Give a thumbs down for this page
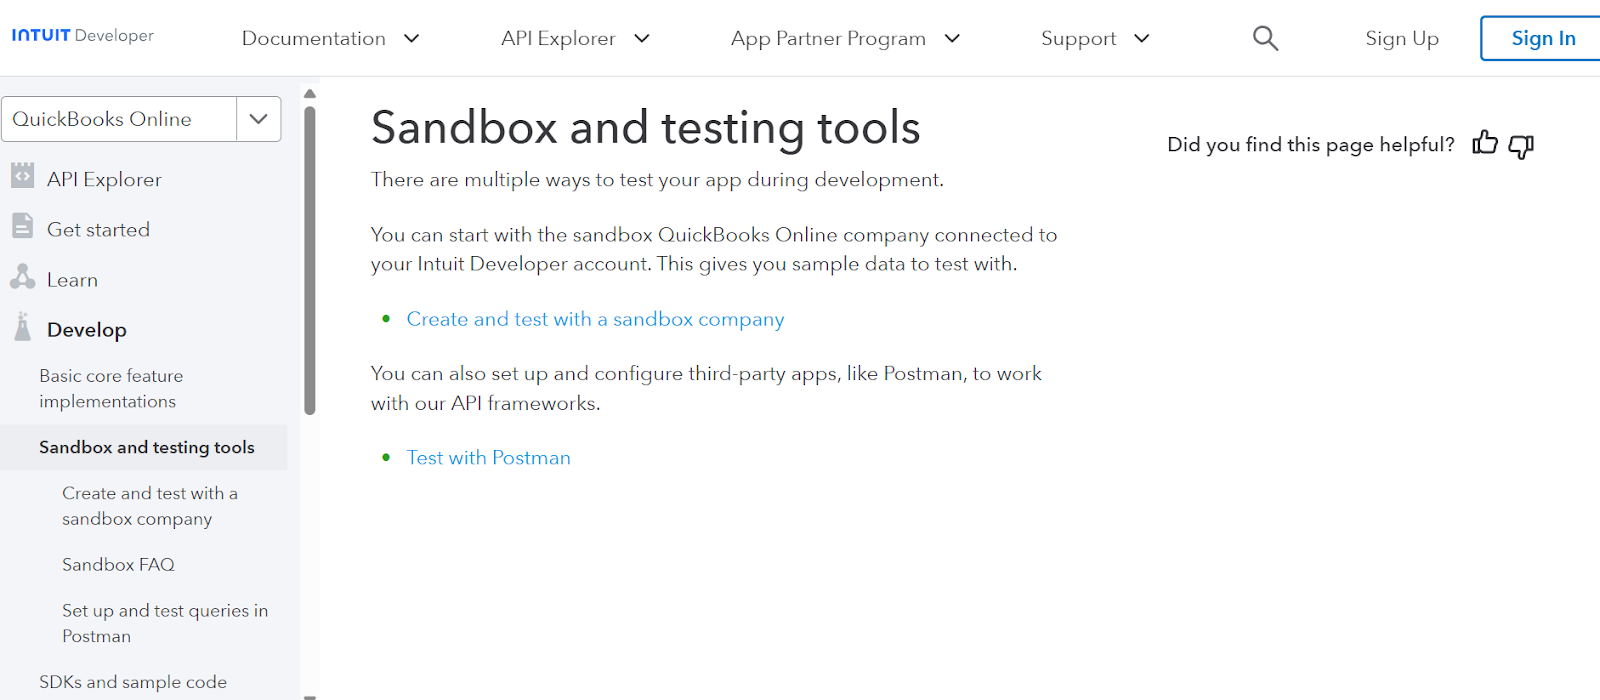1600x700 pixels. point(1521,146)
